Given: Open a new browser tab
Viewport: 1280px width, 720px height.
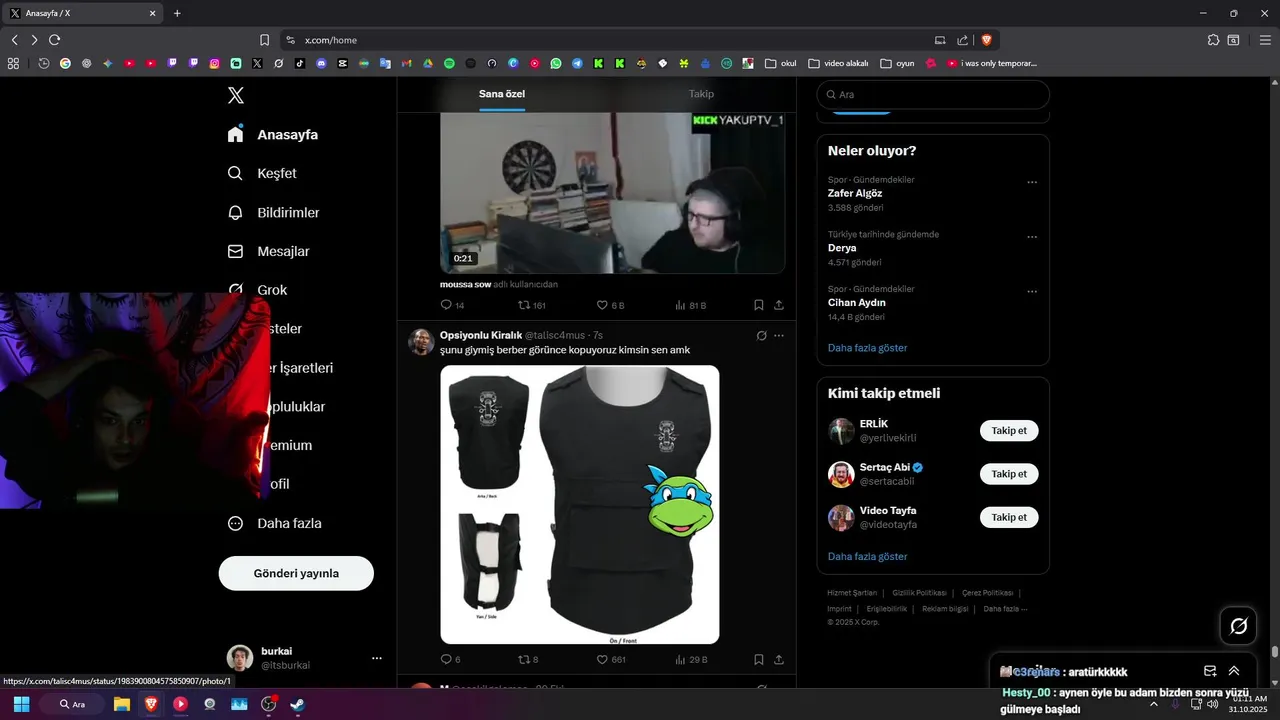Looking at the screenshot, I should [177, 13].
